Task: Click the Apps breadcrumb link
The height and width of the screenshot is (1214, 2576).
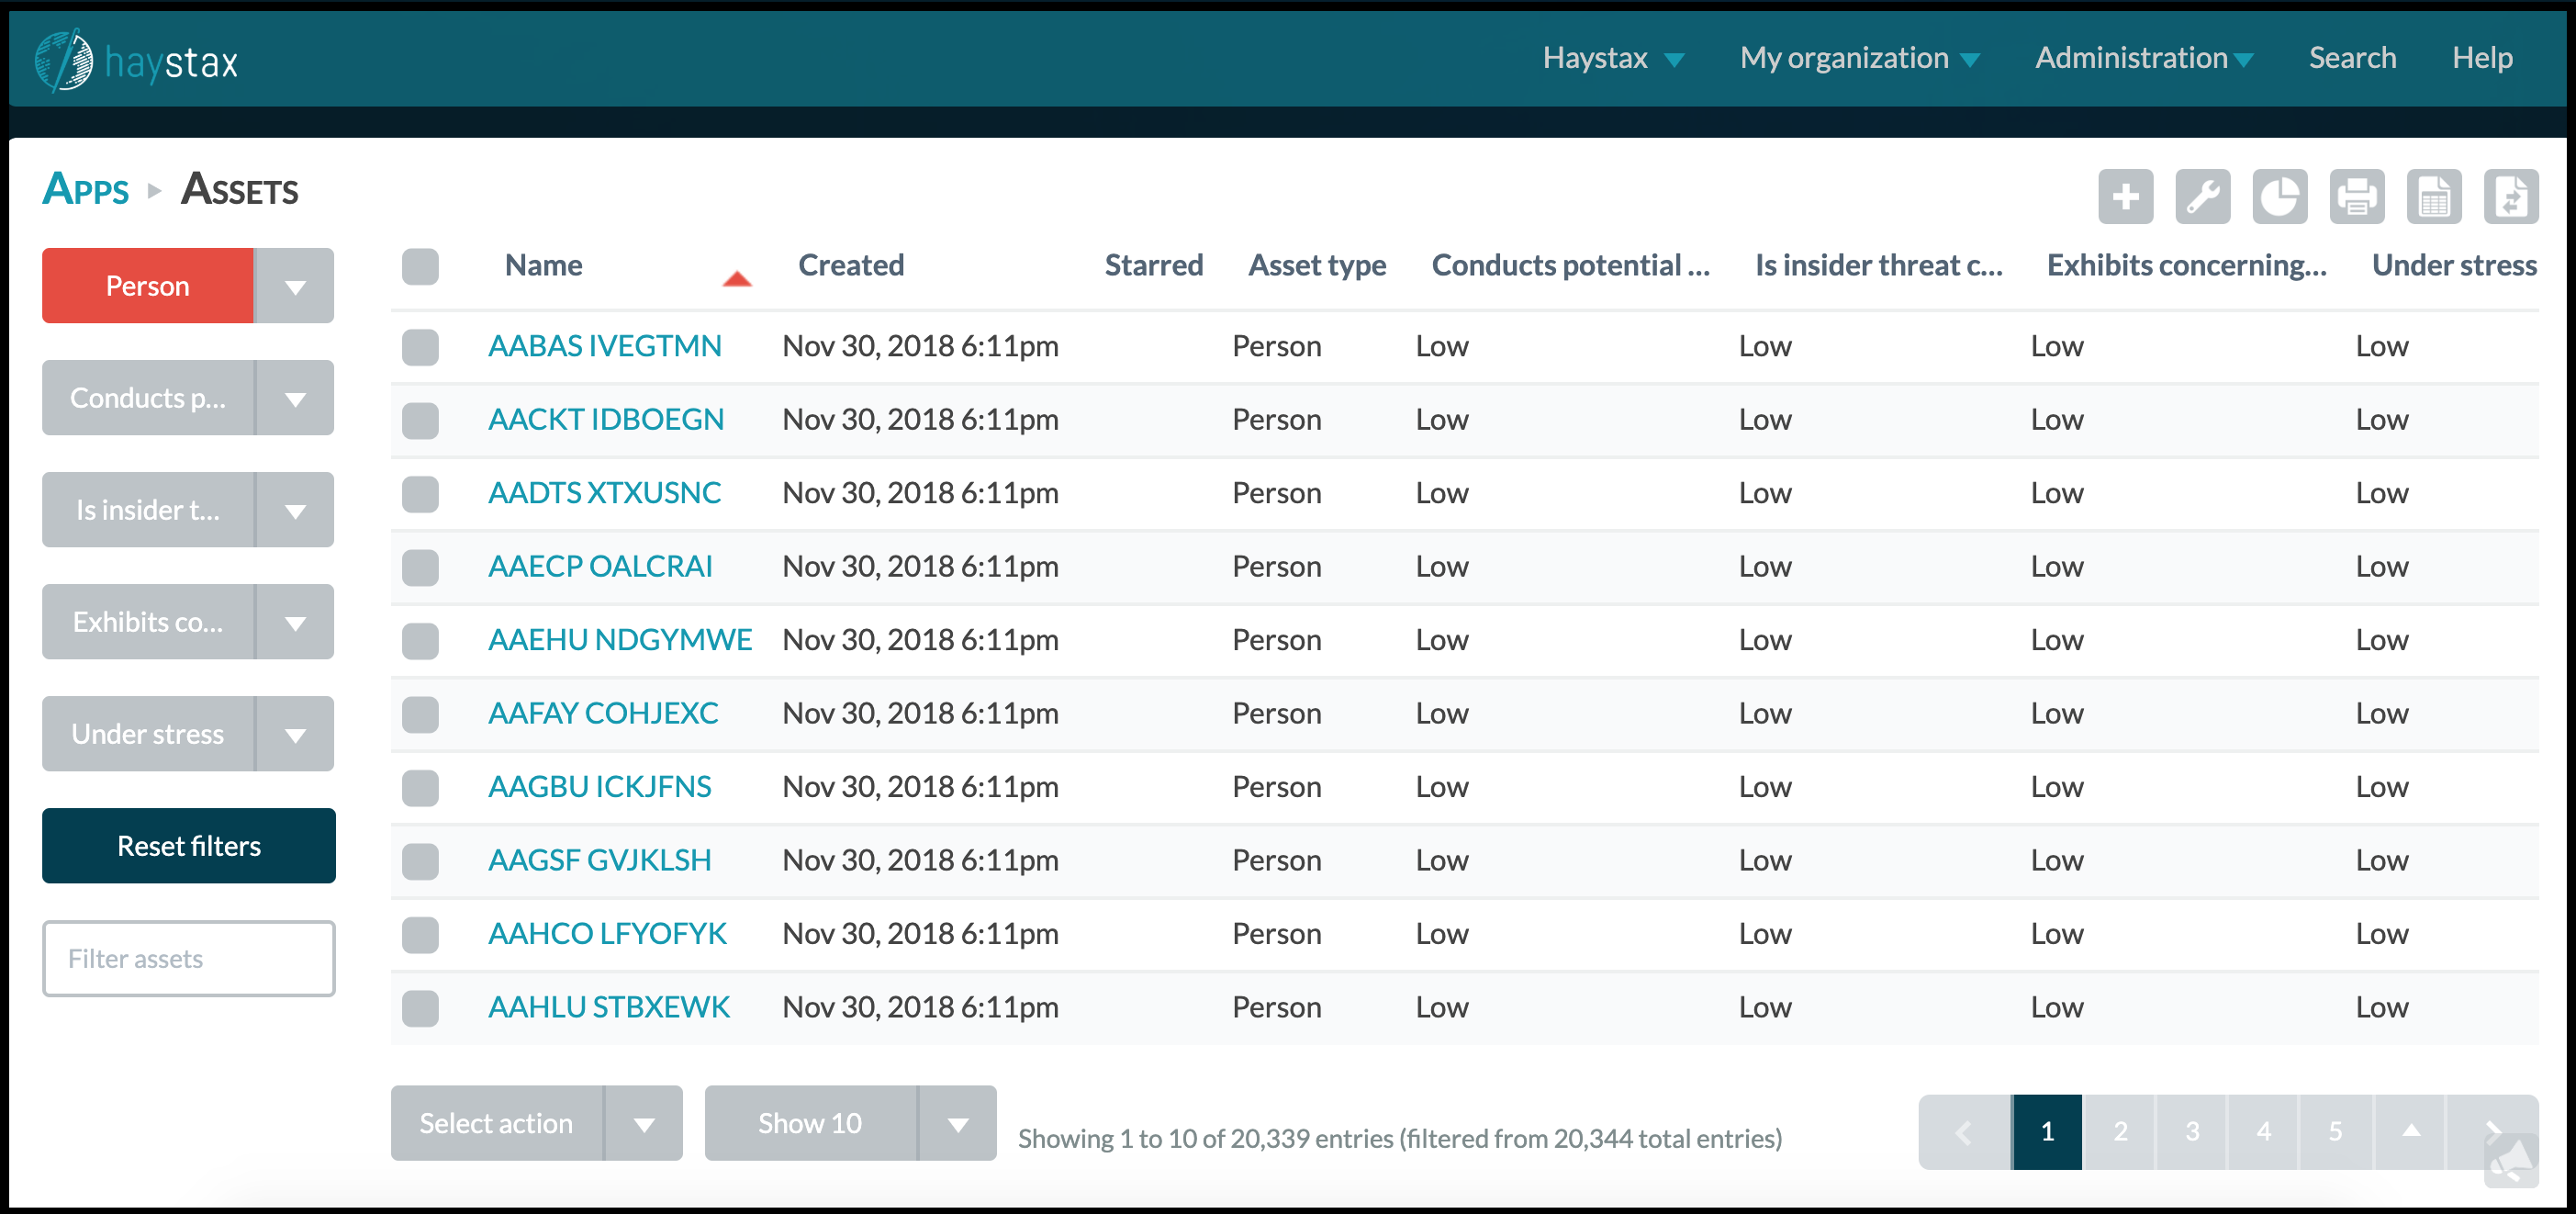Action: [x=86, y=189]
